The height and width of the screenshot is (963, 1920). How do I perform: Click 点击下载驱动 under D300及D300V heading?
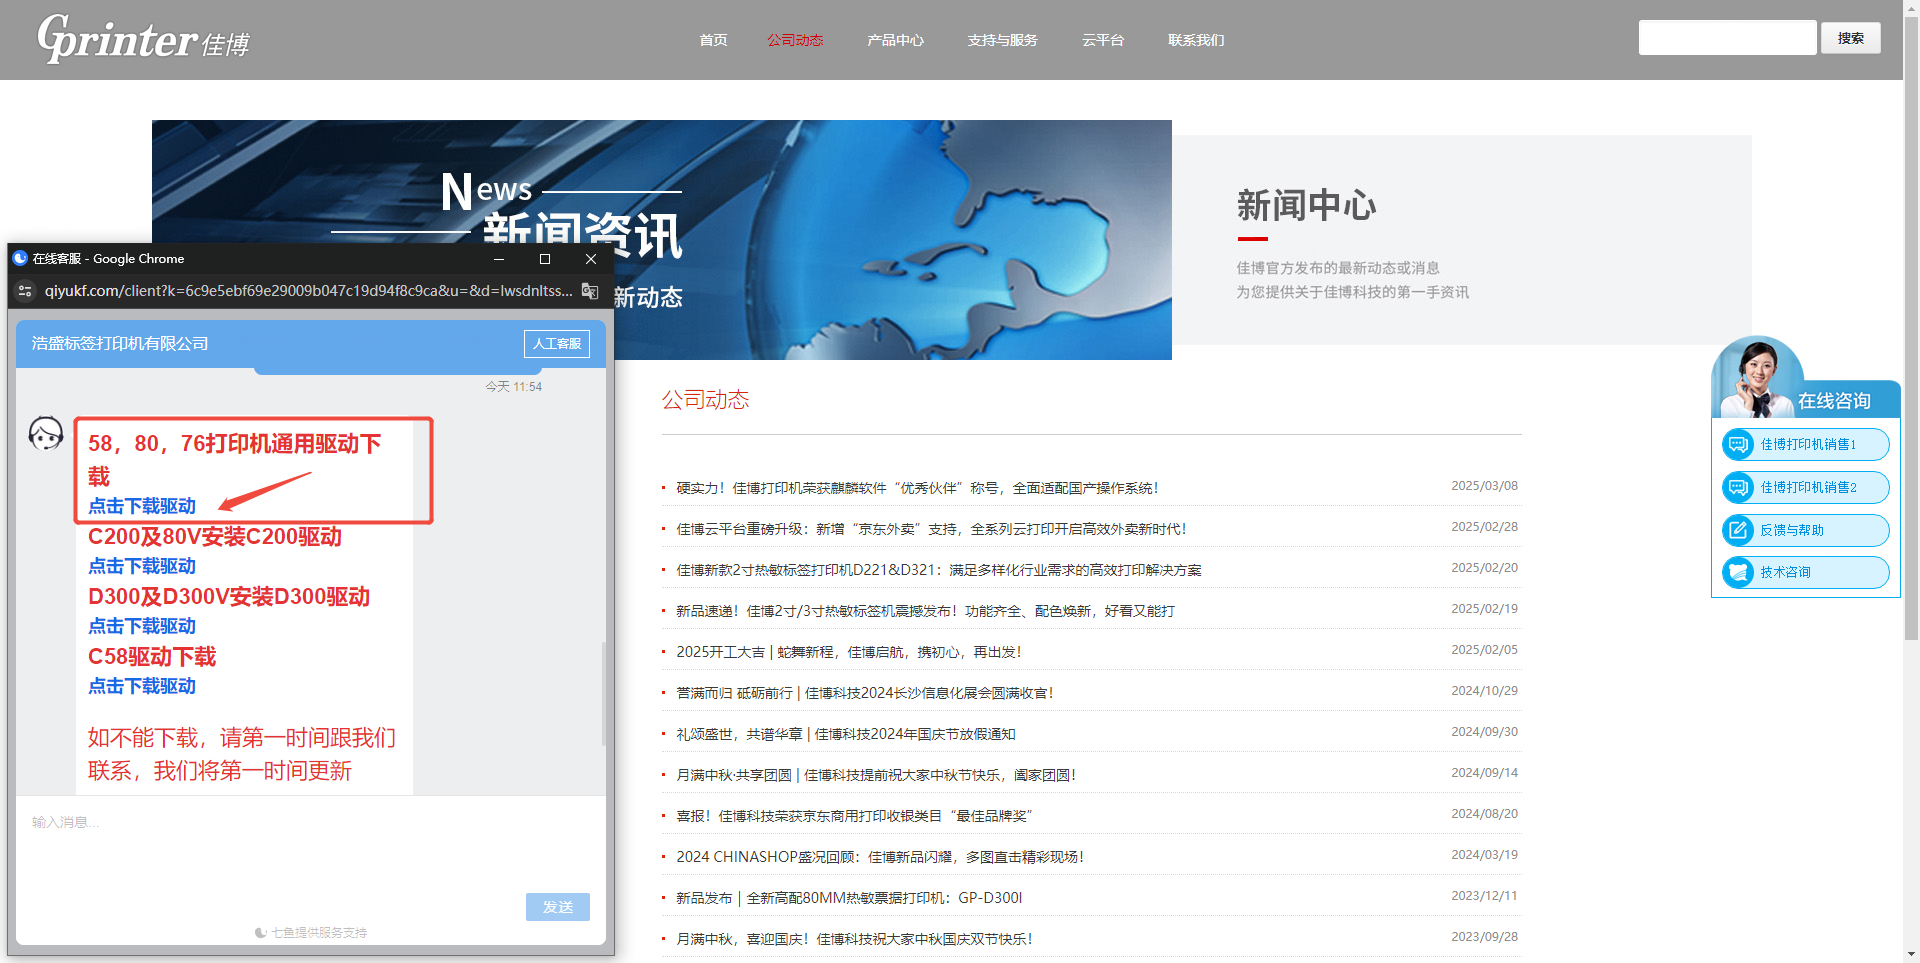click(142, 626)
